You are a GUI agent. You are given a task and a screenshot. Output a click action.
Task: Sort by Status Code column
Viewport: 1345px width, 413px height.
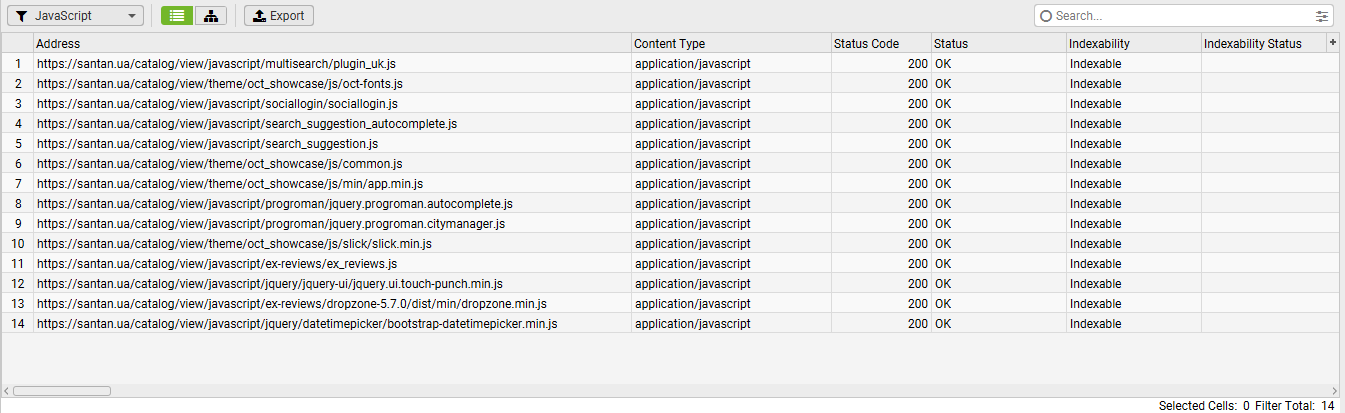880,44
